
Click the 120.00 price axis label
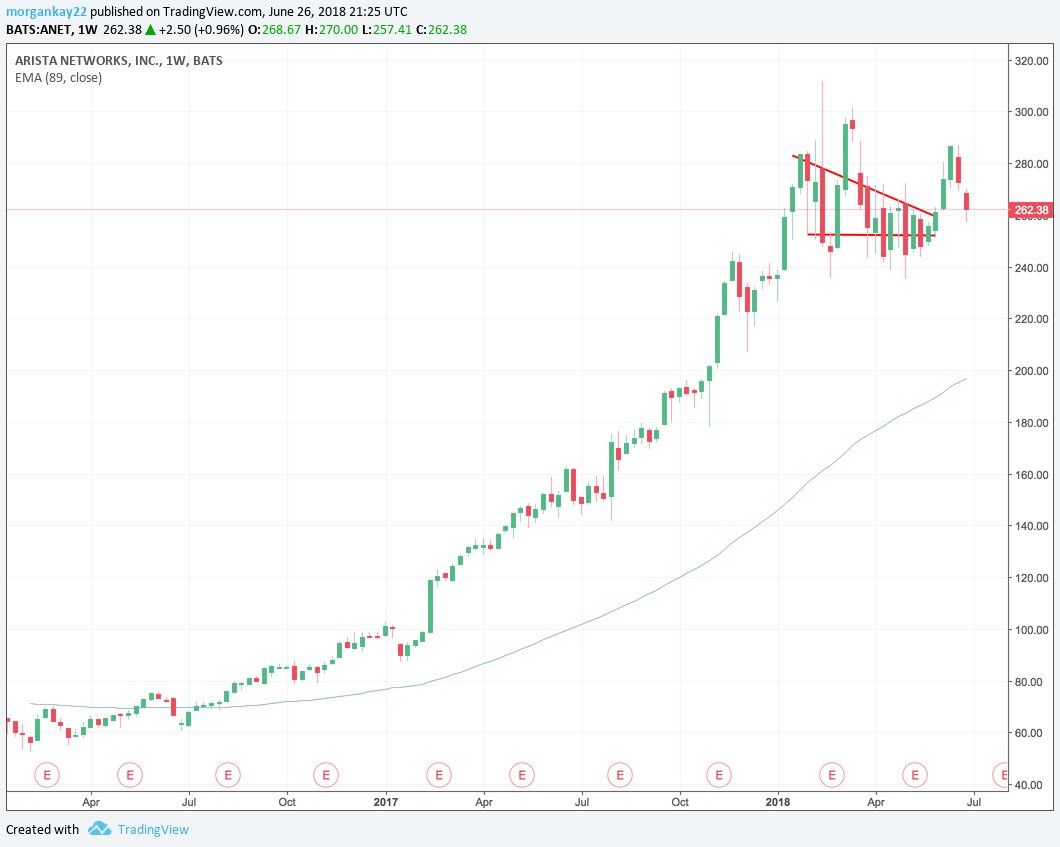click(x=1032, y=578)
